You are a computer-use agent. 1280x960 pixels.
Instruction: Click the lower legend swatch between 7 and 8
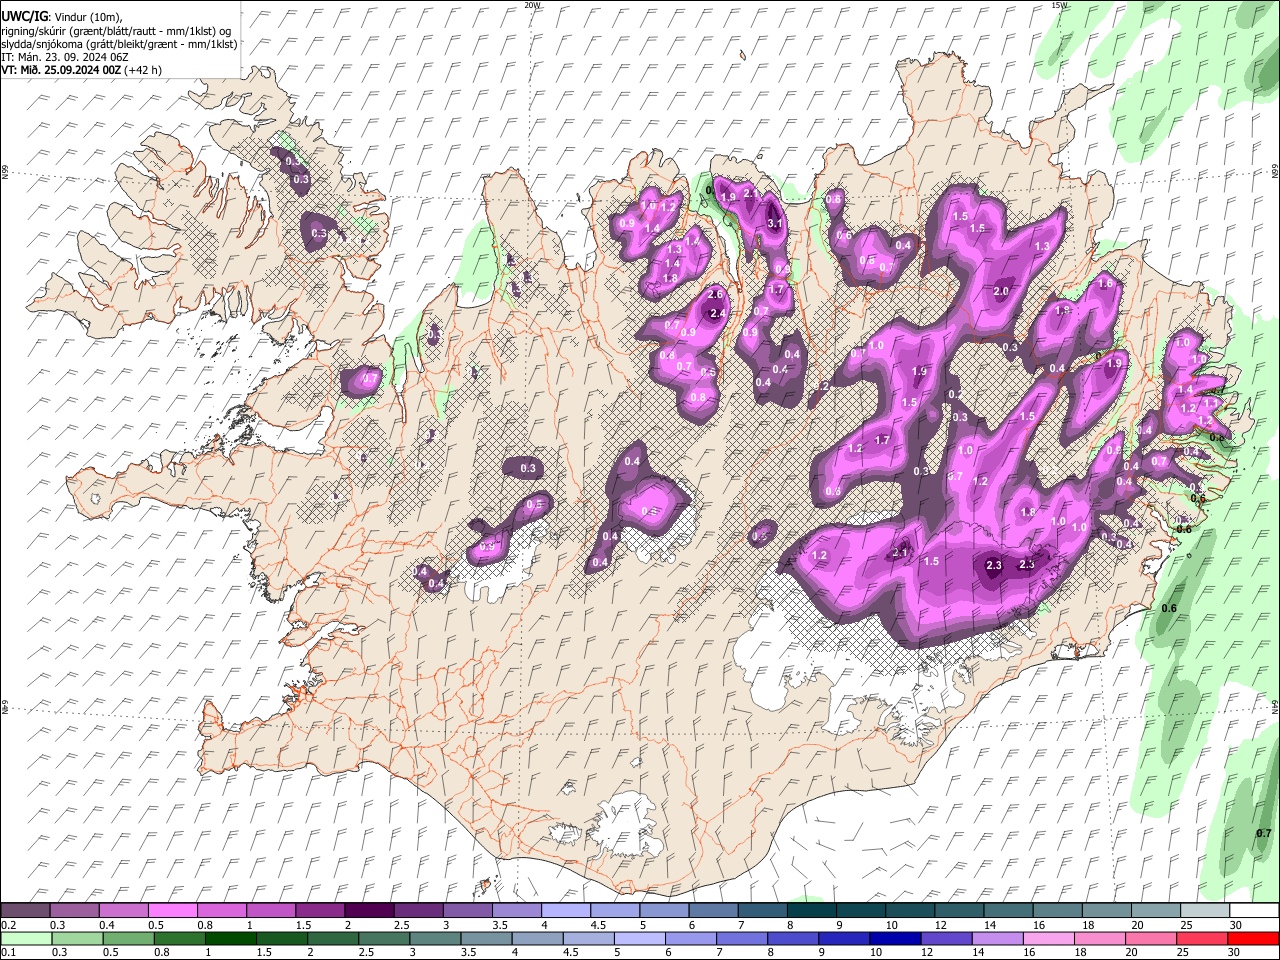(743, 938)
